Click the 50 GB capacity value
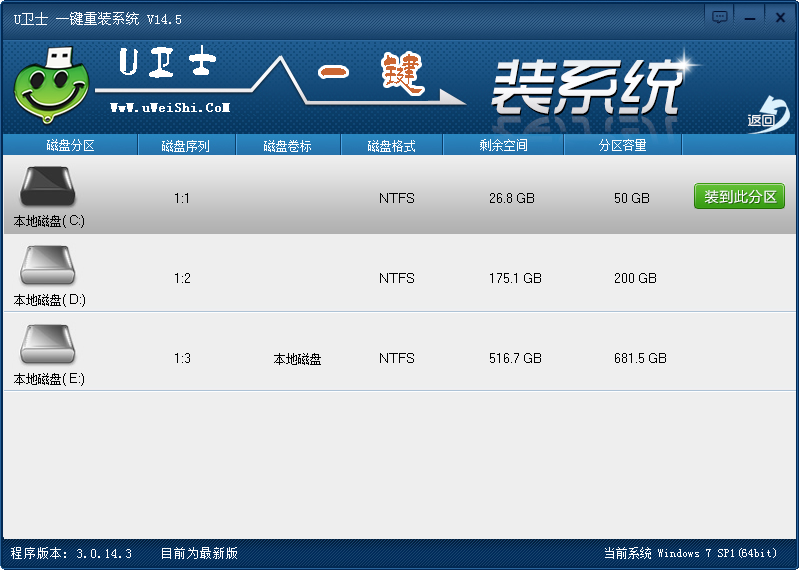 tap(632, 198)
